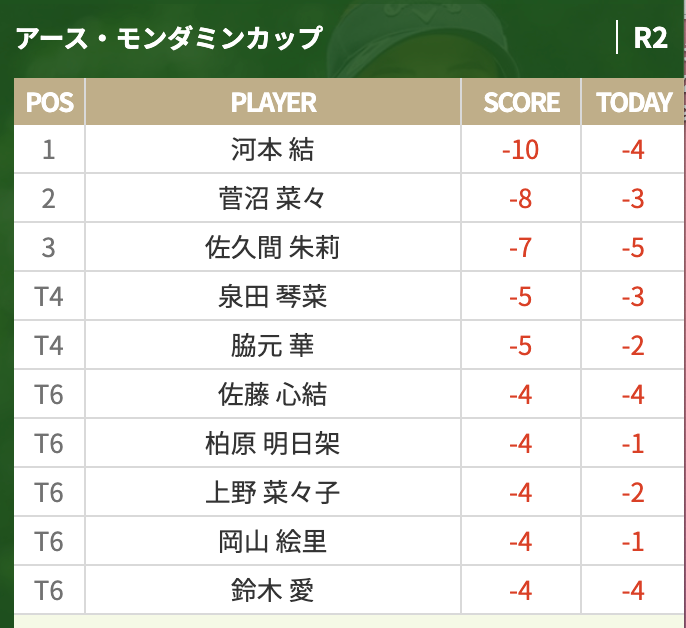Select player 菅沼 菜々 row

pos(348,198)
